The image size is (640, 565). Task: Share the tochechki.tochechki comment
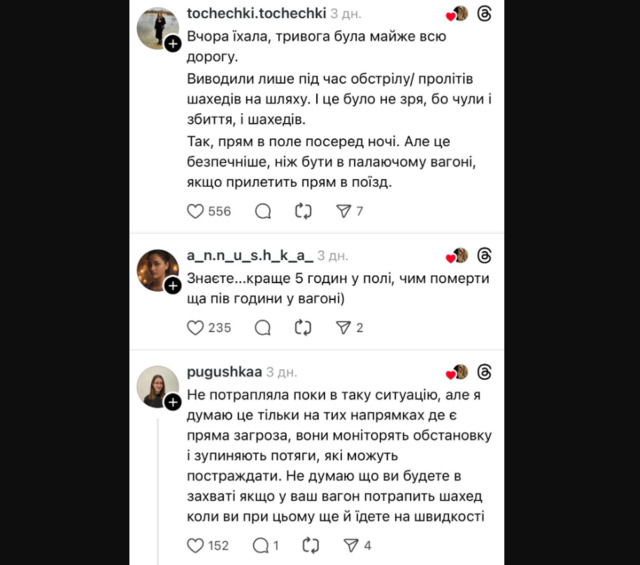click(343, 211)
